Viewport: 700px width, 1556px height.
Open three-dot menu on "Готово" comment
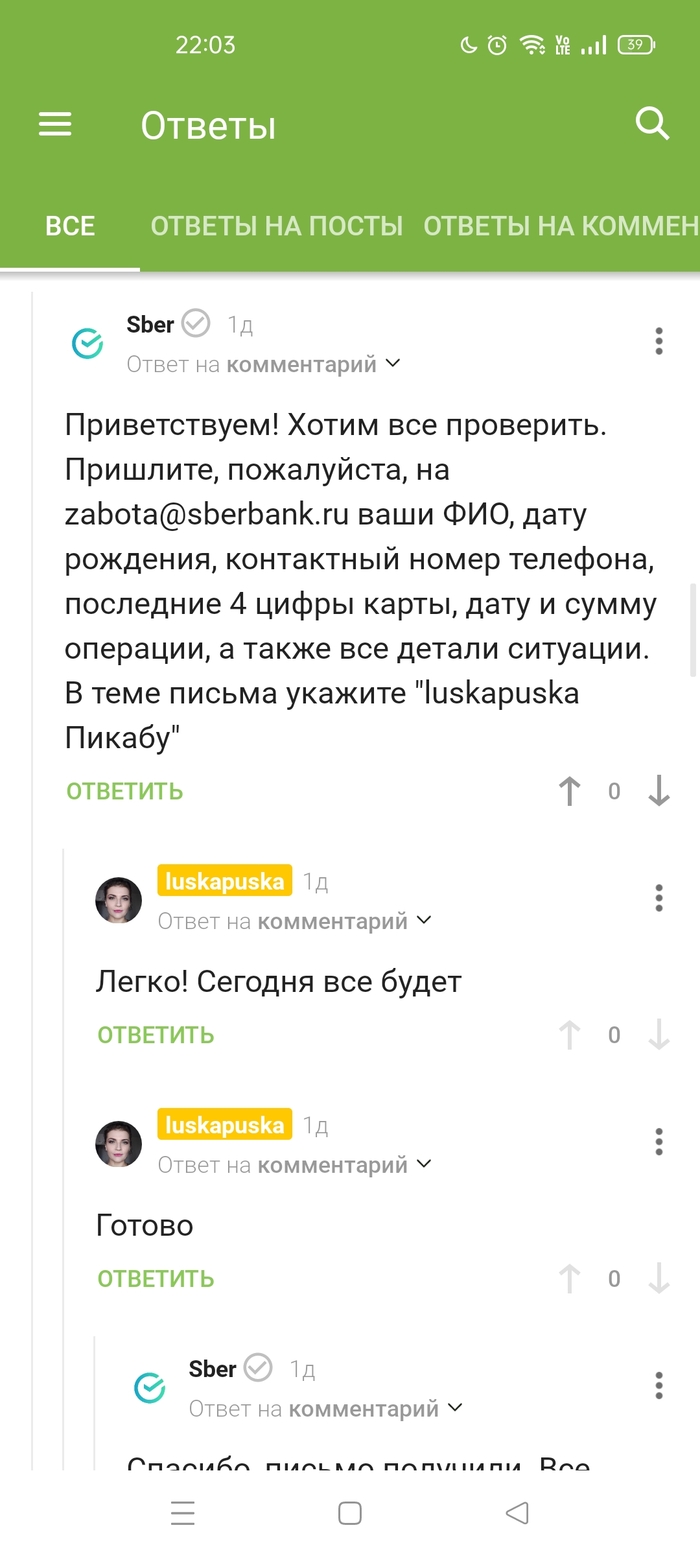[658, 1142]
